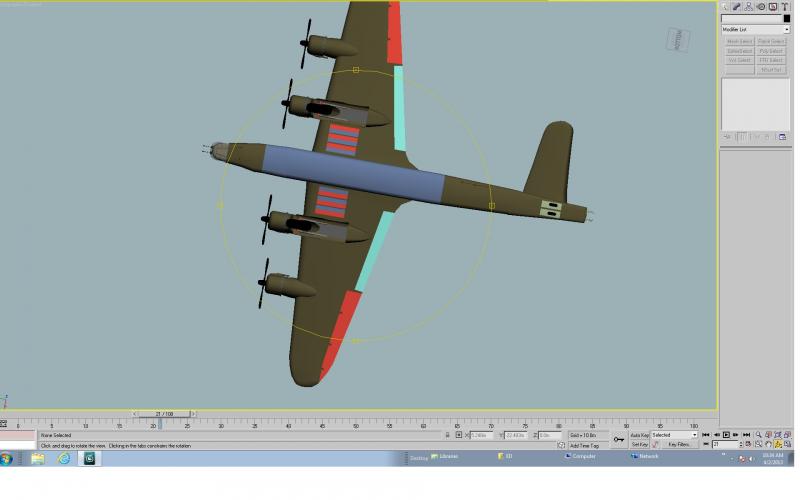Click the Y coordinate field
The image size is (800, 500).
tap(515, 435)
